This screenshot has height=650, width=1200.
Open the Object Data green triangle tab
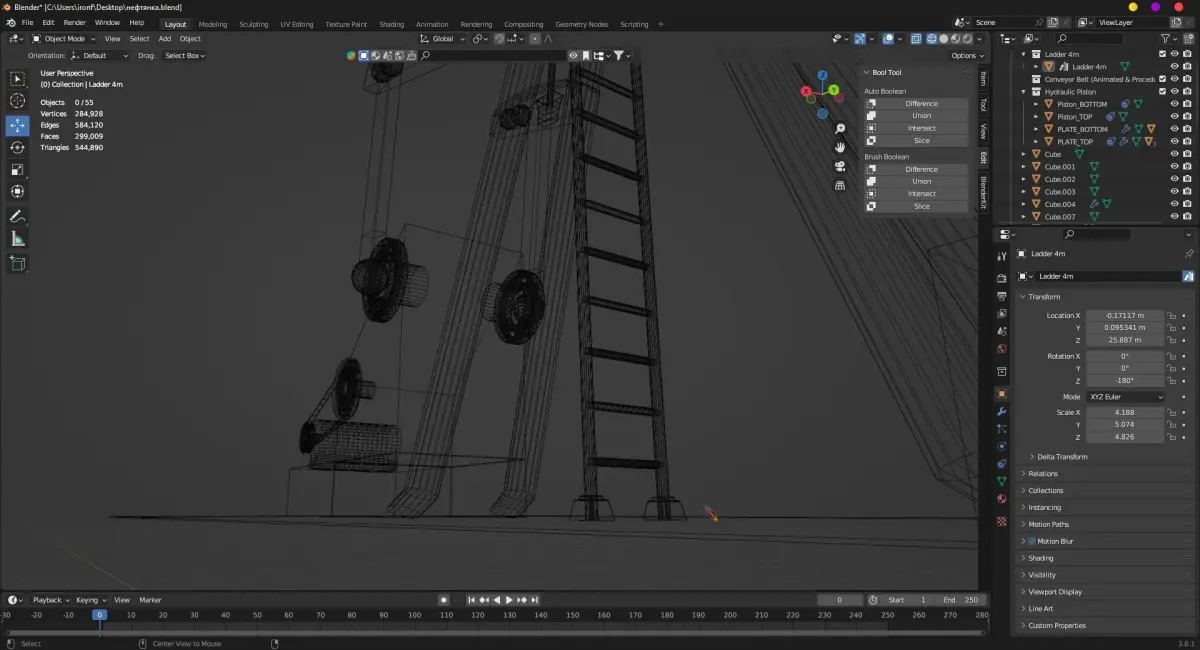(1002, 481)
